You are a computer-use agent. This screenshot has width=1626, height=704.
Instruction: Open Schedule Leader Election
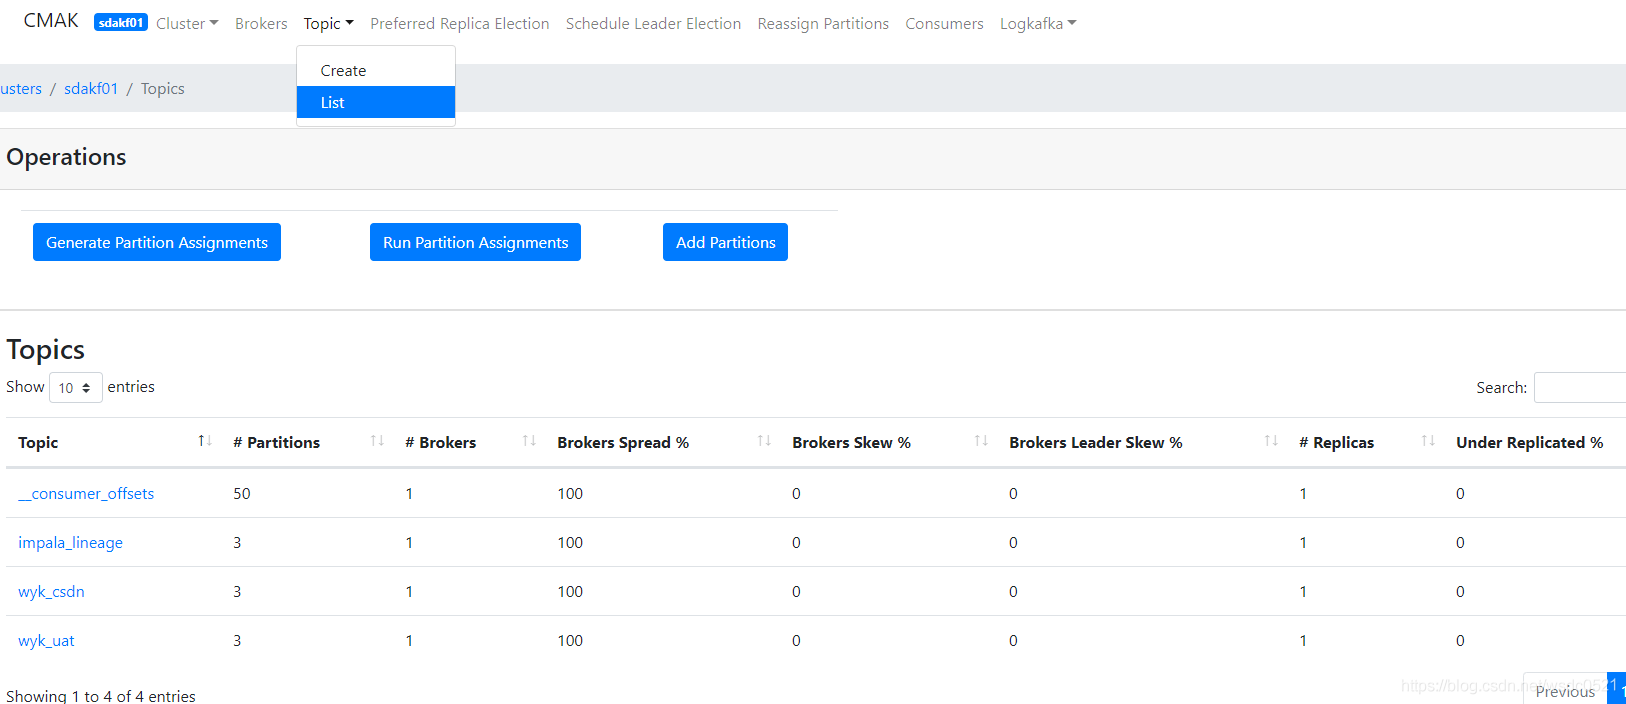653,23
